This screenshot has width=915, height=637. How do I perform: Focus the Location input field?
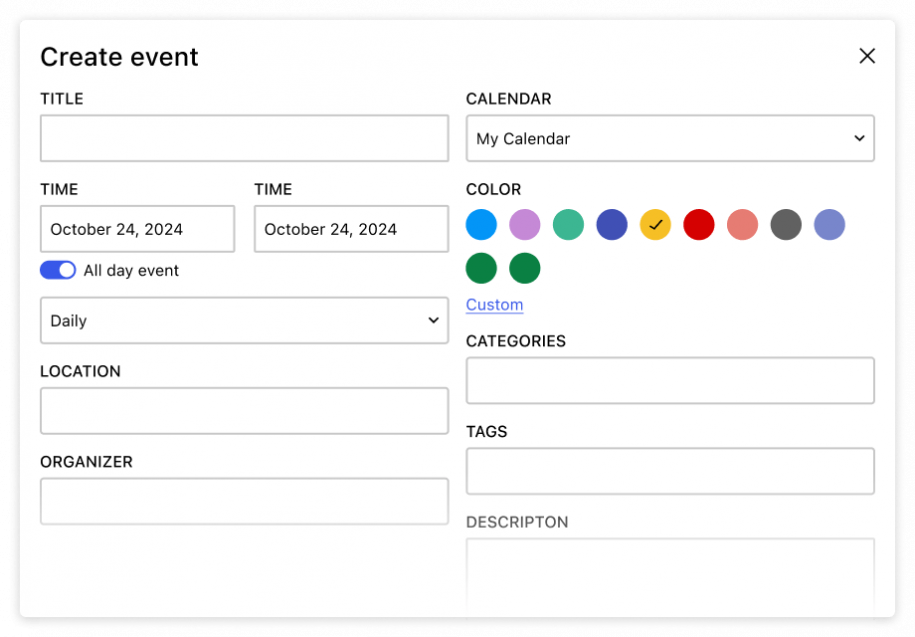(244, 411)
